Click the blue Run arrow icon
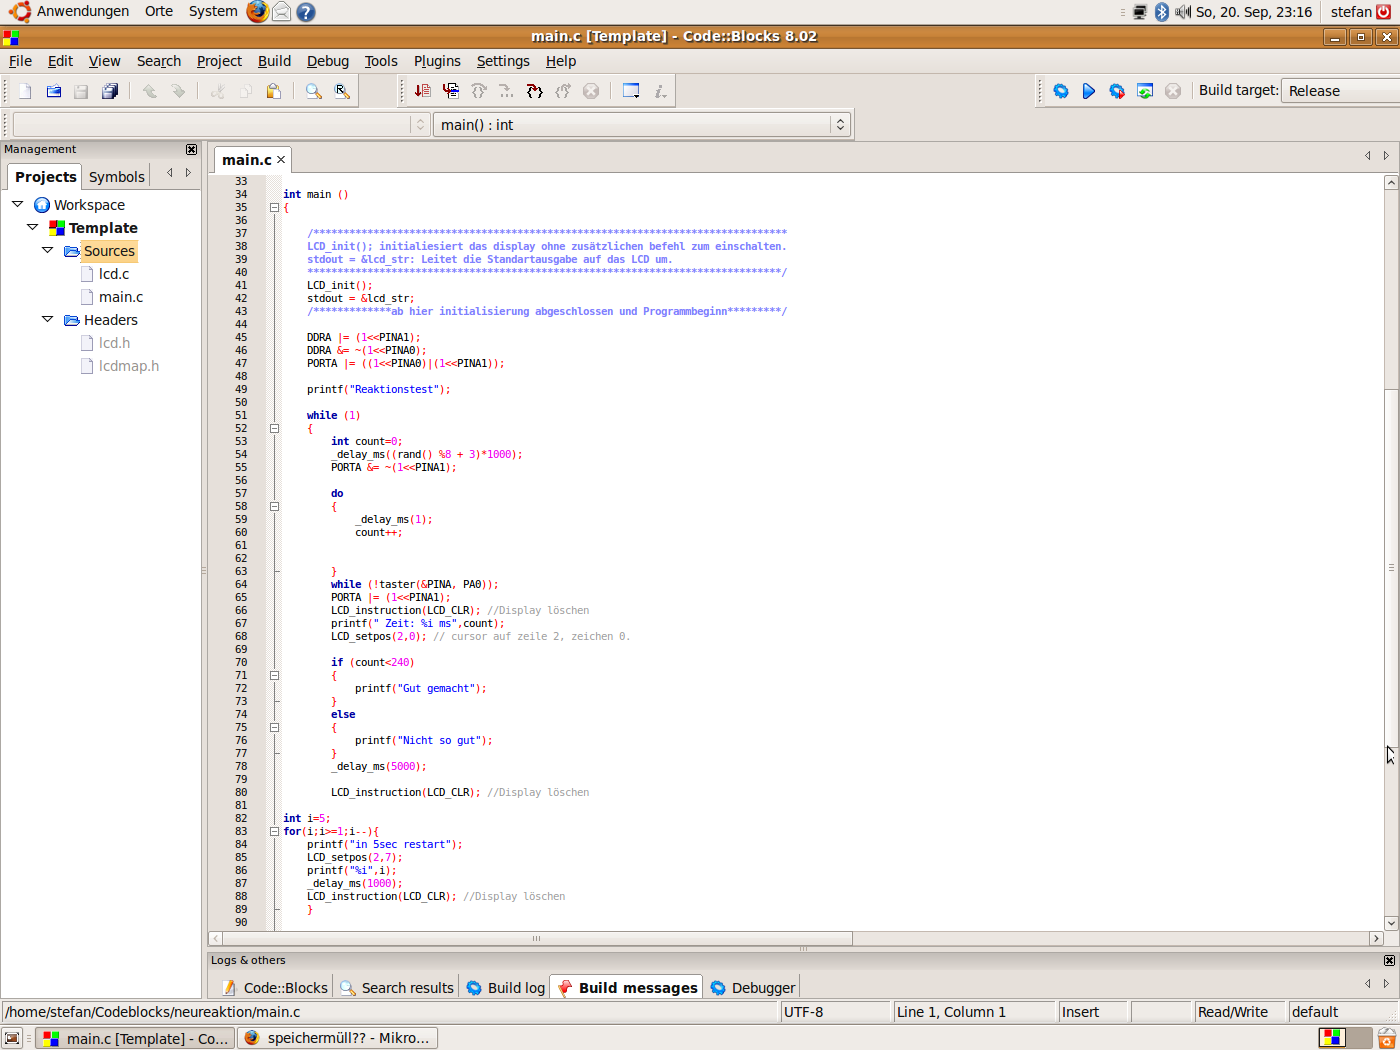Image resolution: width=1400 pixels, height=1050 pixels. [x=1089, y=91]
